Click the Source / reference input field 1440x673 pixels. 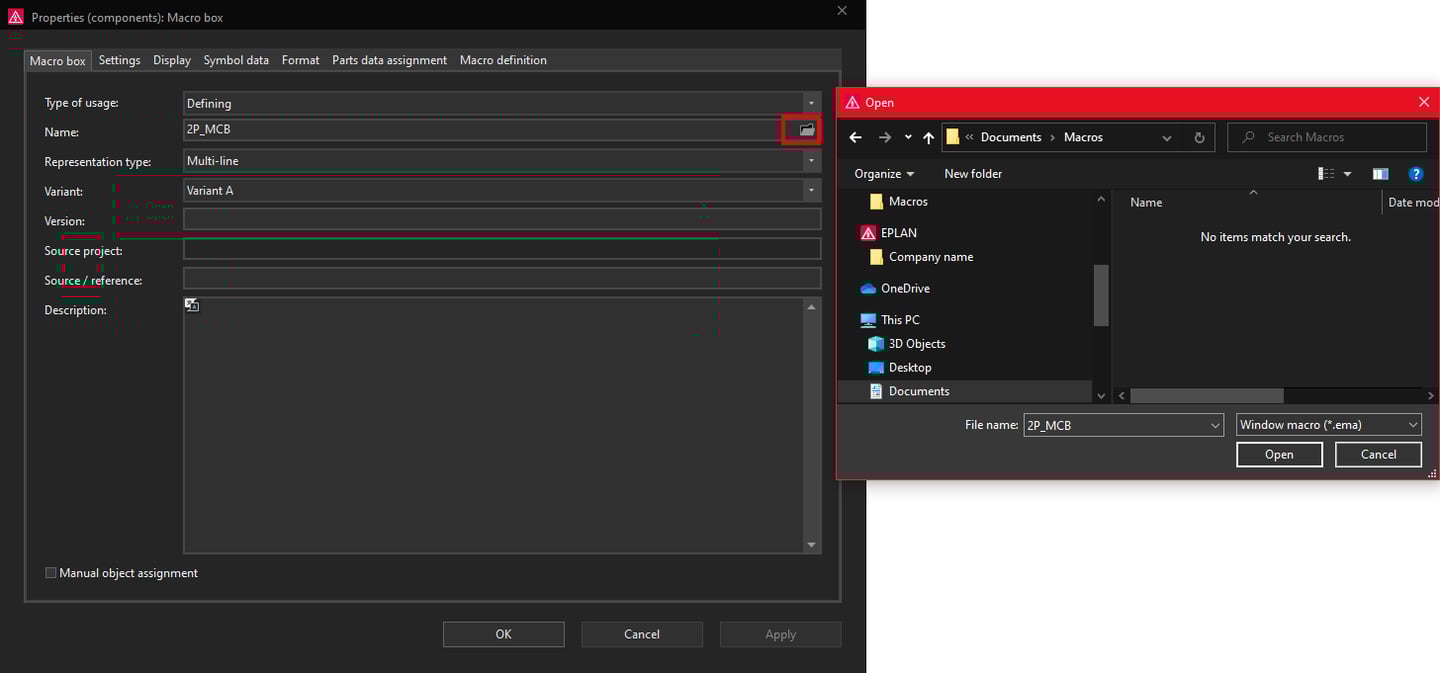click(502, 278)
